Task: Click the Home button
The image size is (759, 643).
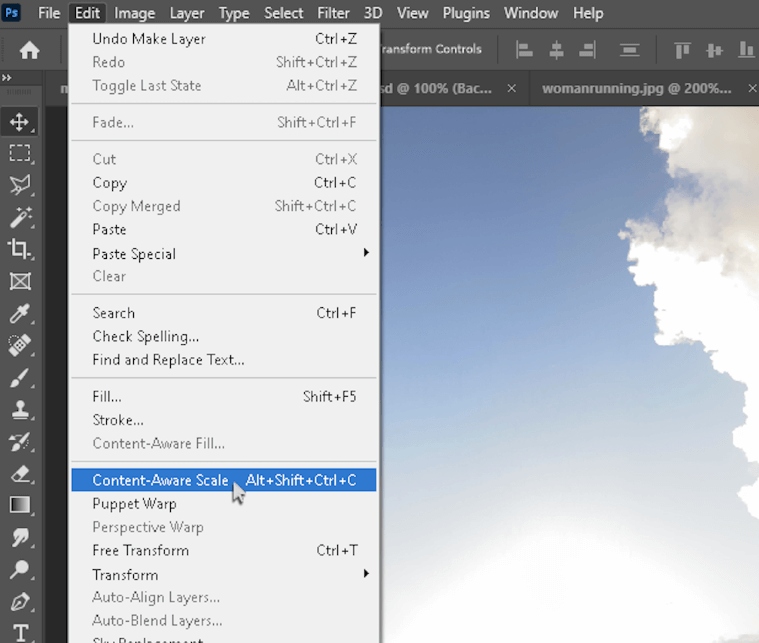Action: pos(30,50)
